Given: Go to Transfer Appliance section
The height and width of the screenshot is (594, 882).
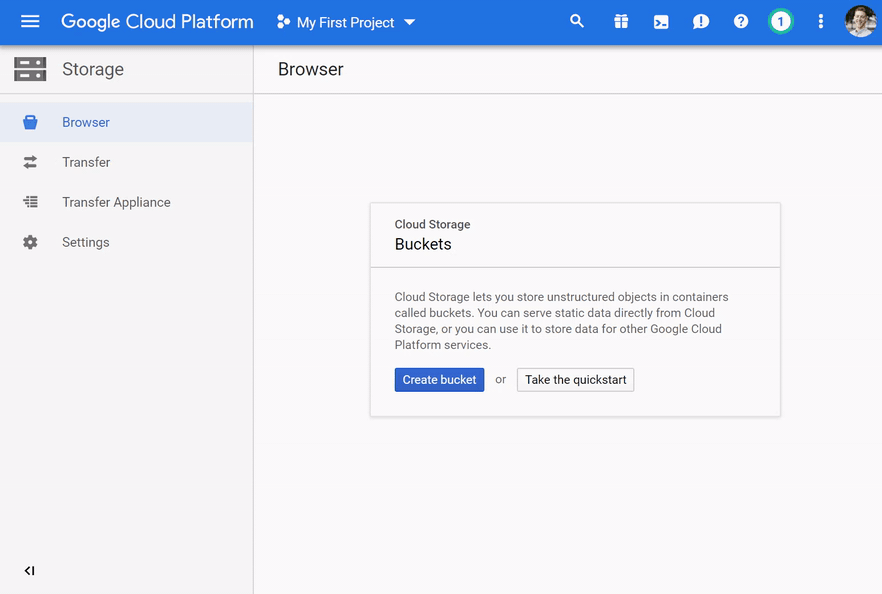Looking at the screenshot, I should tap(116, 202).
